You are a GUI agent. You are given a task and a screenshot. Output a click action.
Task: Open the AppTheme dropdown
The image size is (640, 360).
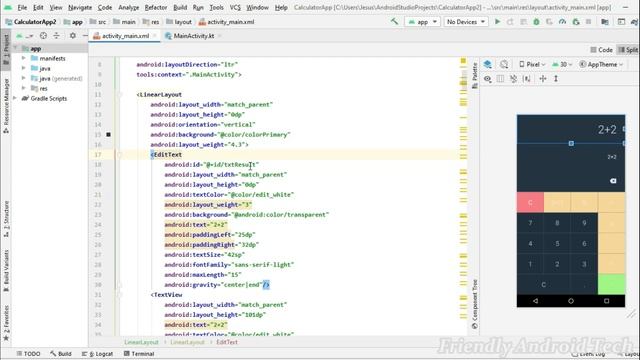pos(601,64)
